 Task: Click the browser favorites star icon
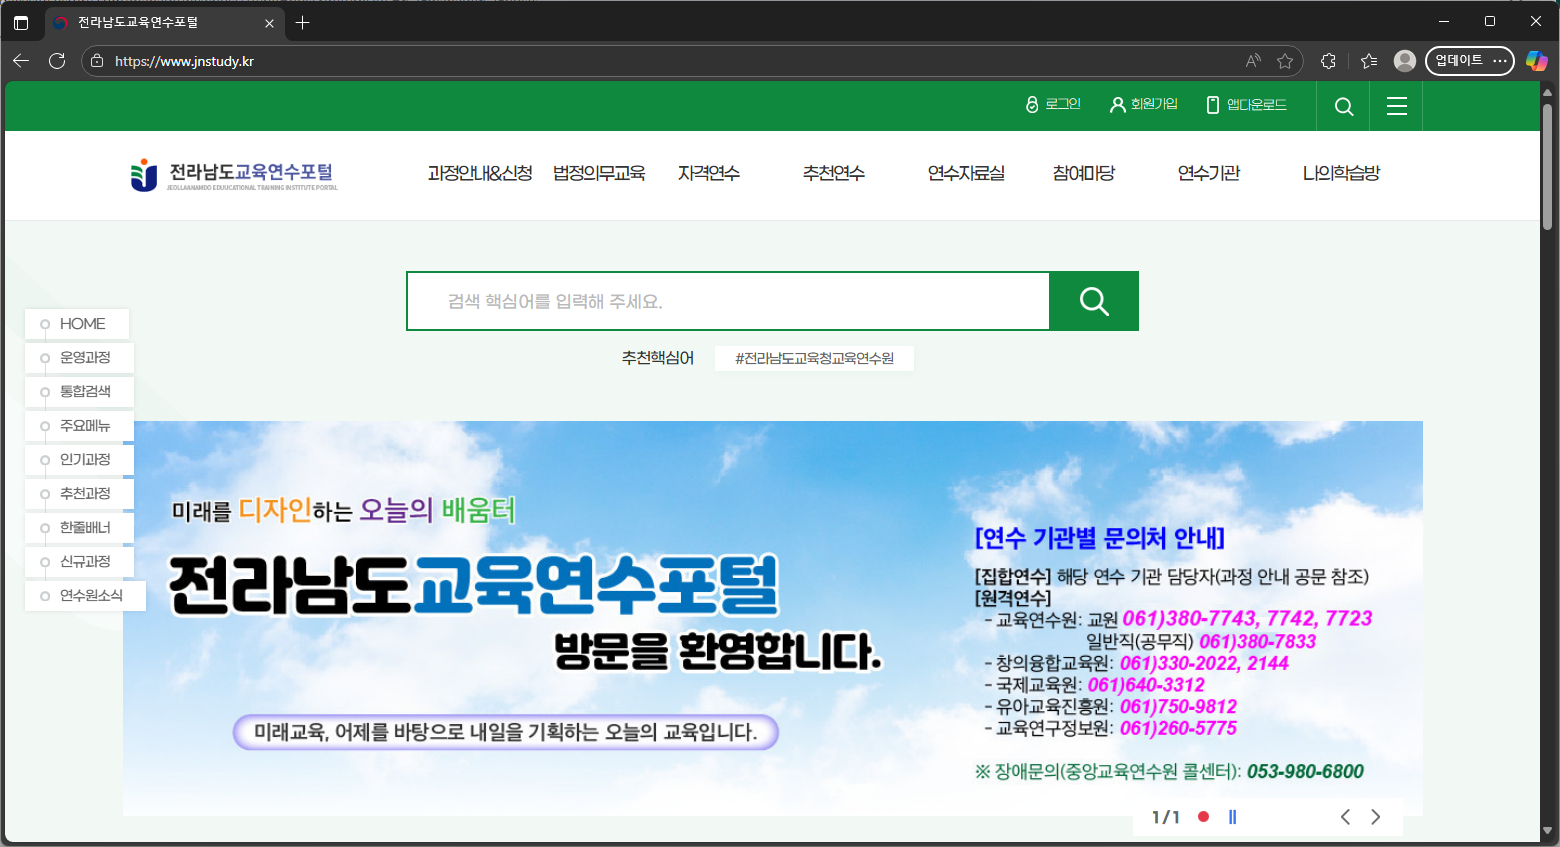click(1285, 61)
